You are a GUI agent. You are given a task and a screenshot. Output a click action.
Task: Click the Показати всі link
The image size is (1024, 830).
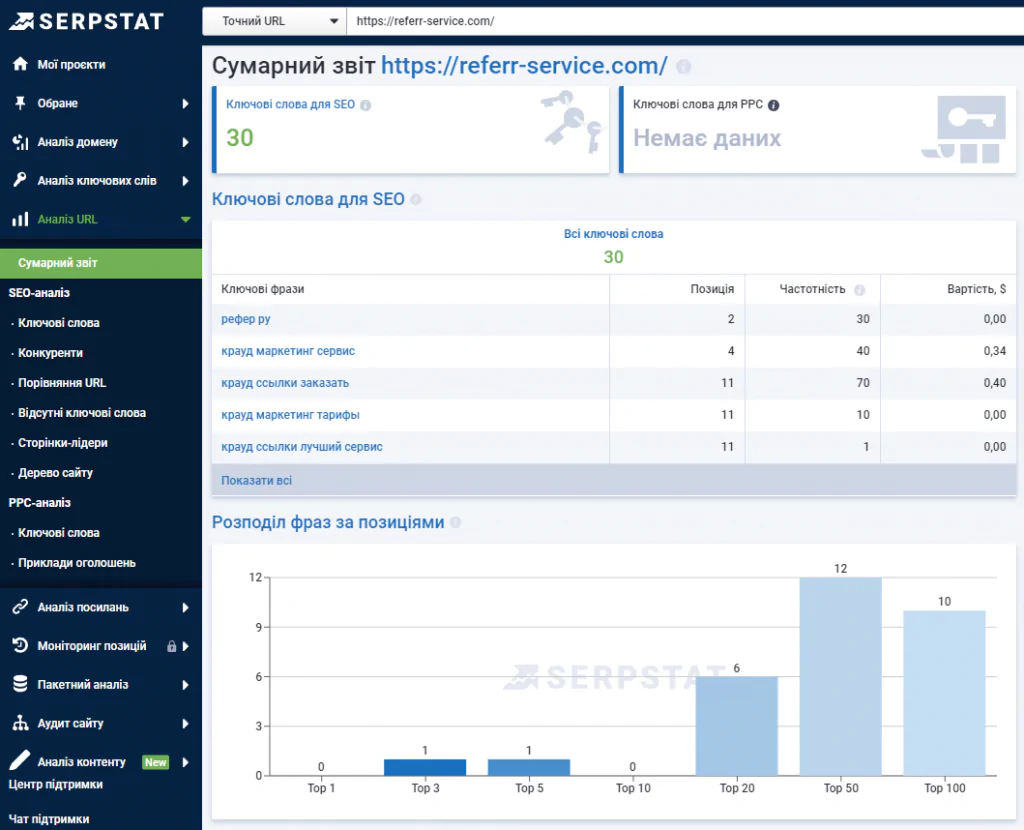256,481
